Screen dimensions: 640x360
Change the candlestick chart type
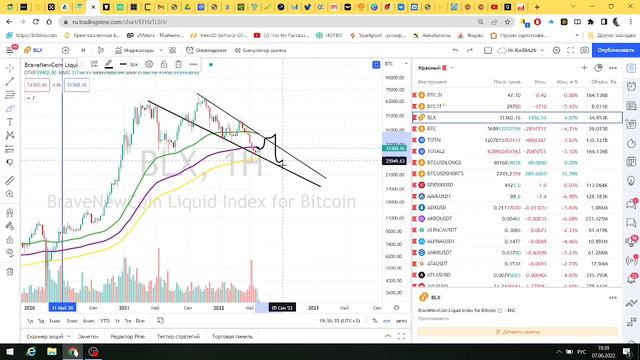point(101,50)
